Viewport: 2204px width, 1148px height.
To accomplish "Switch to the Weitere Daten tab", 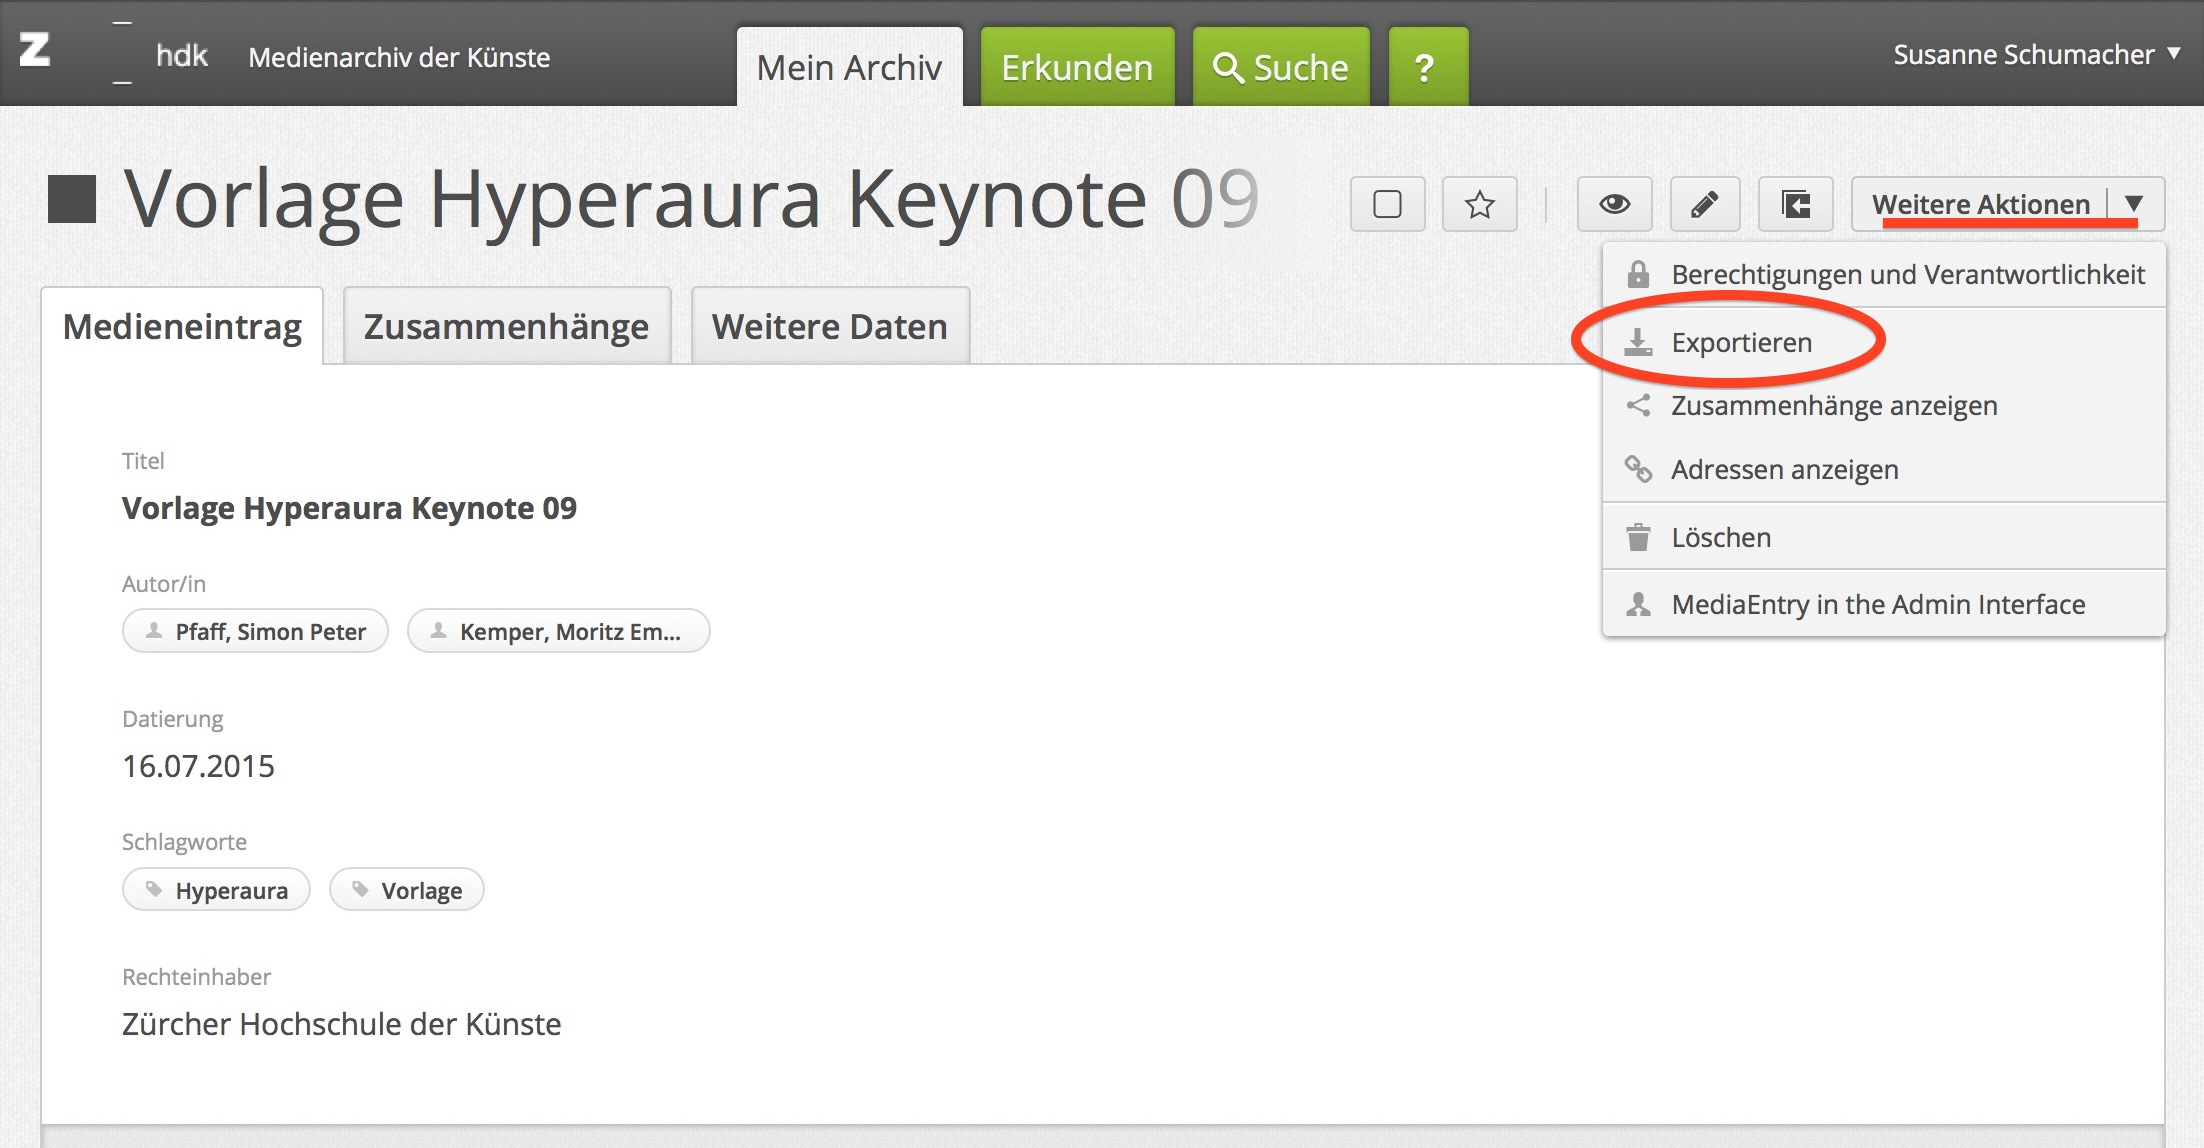I will [829, 327].
